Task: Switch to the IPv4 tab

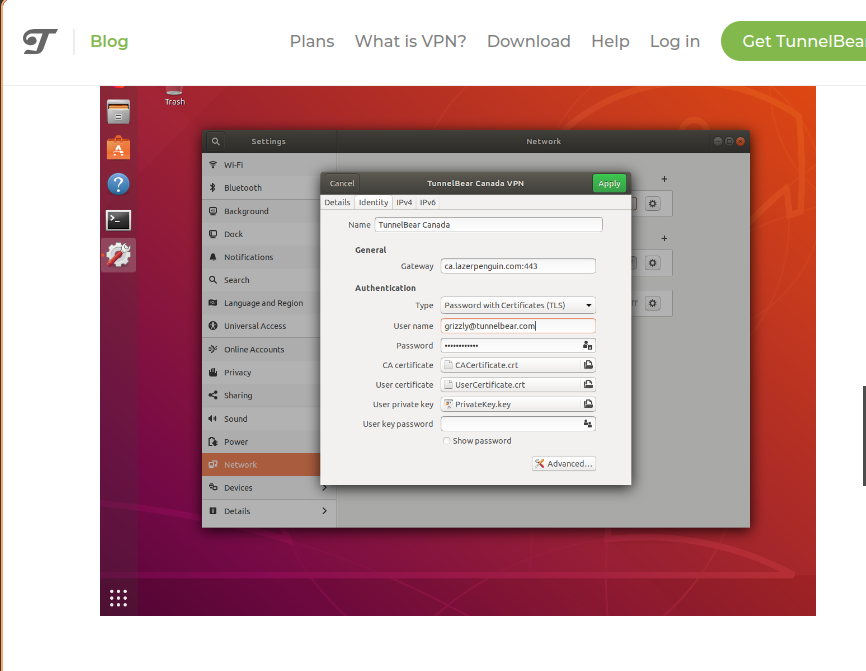Action: tap(404, 202)
